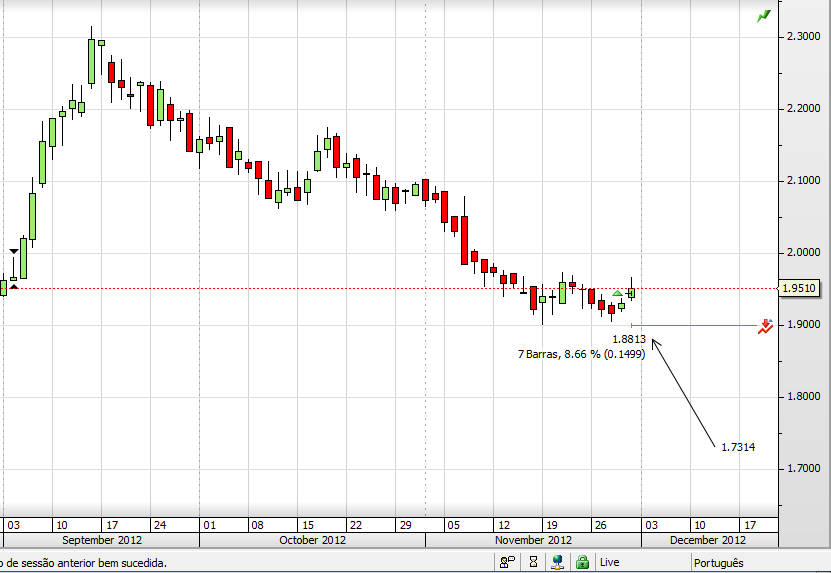This screenshot has width=831, height=573.
Task: Click the December 2012 month label
Action: point(708,540)
